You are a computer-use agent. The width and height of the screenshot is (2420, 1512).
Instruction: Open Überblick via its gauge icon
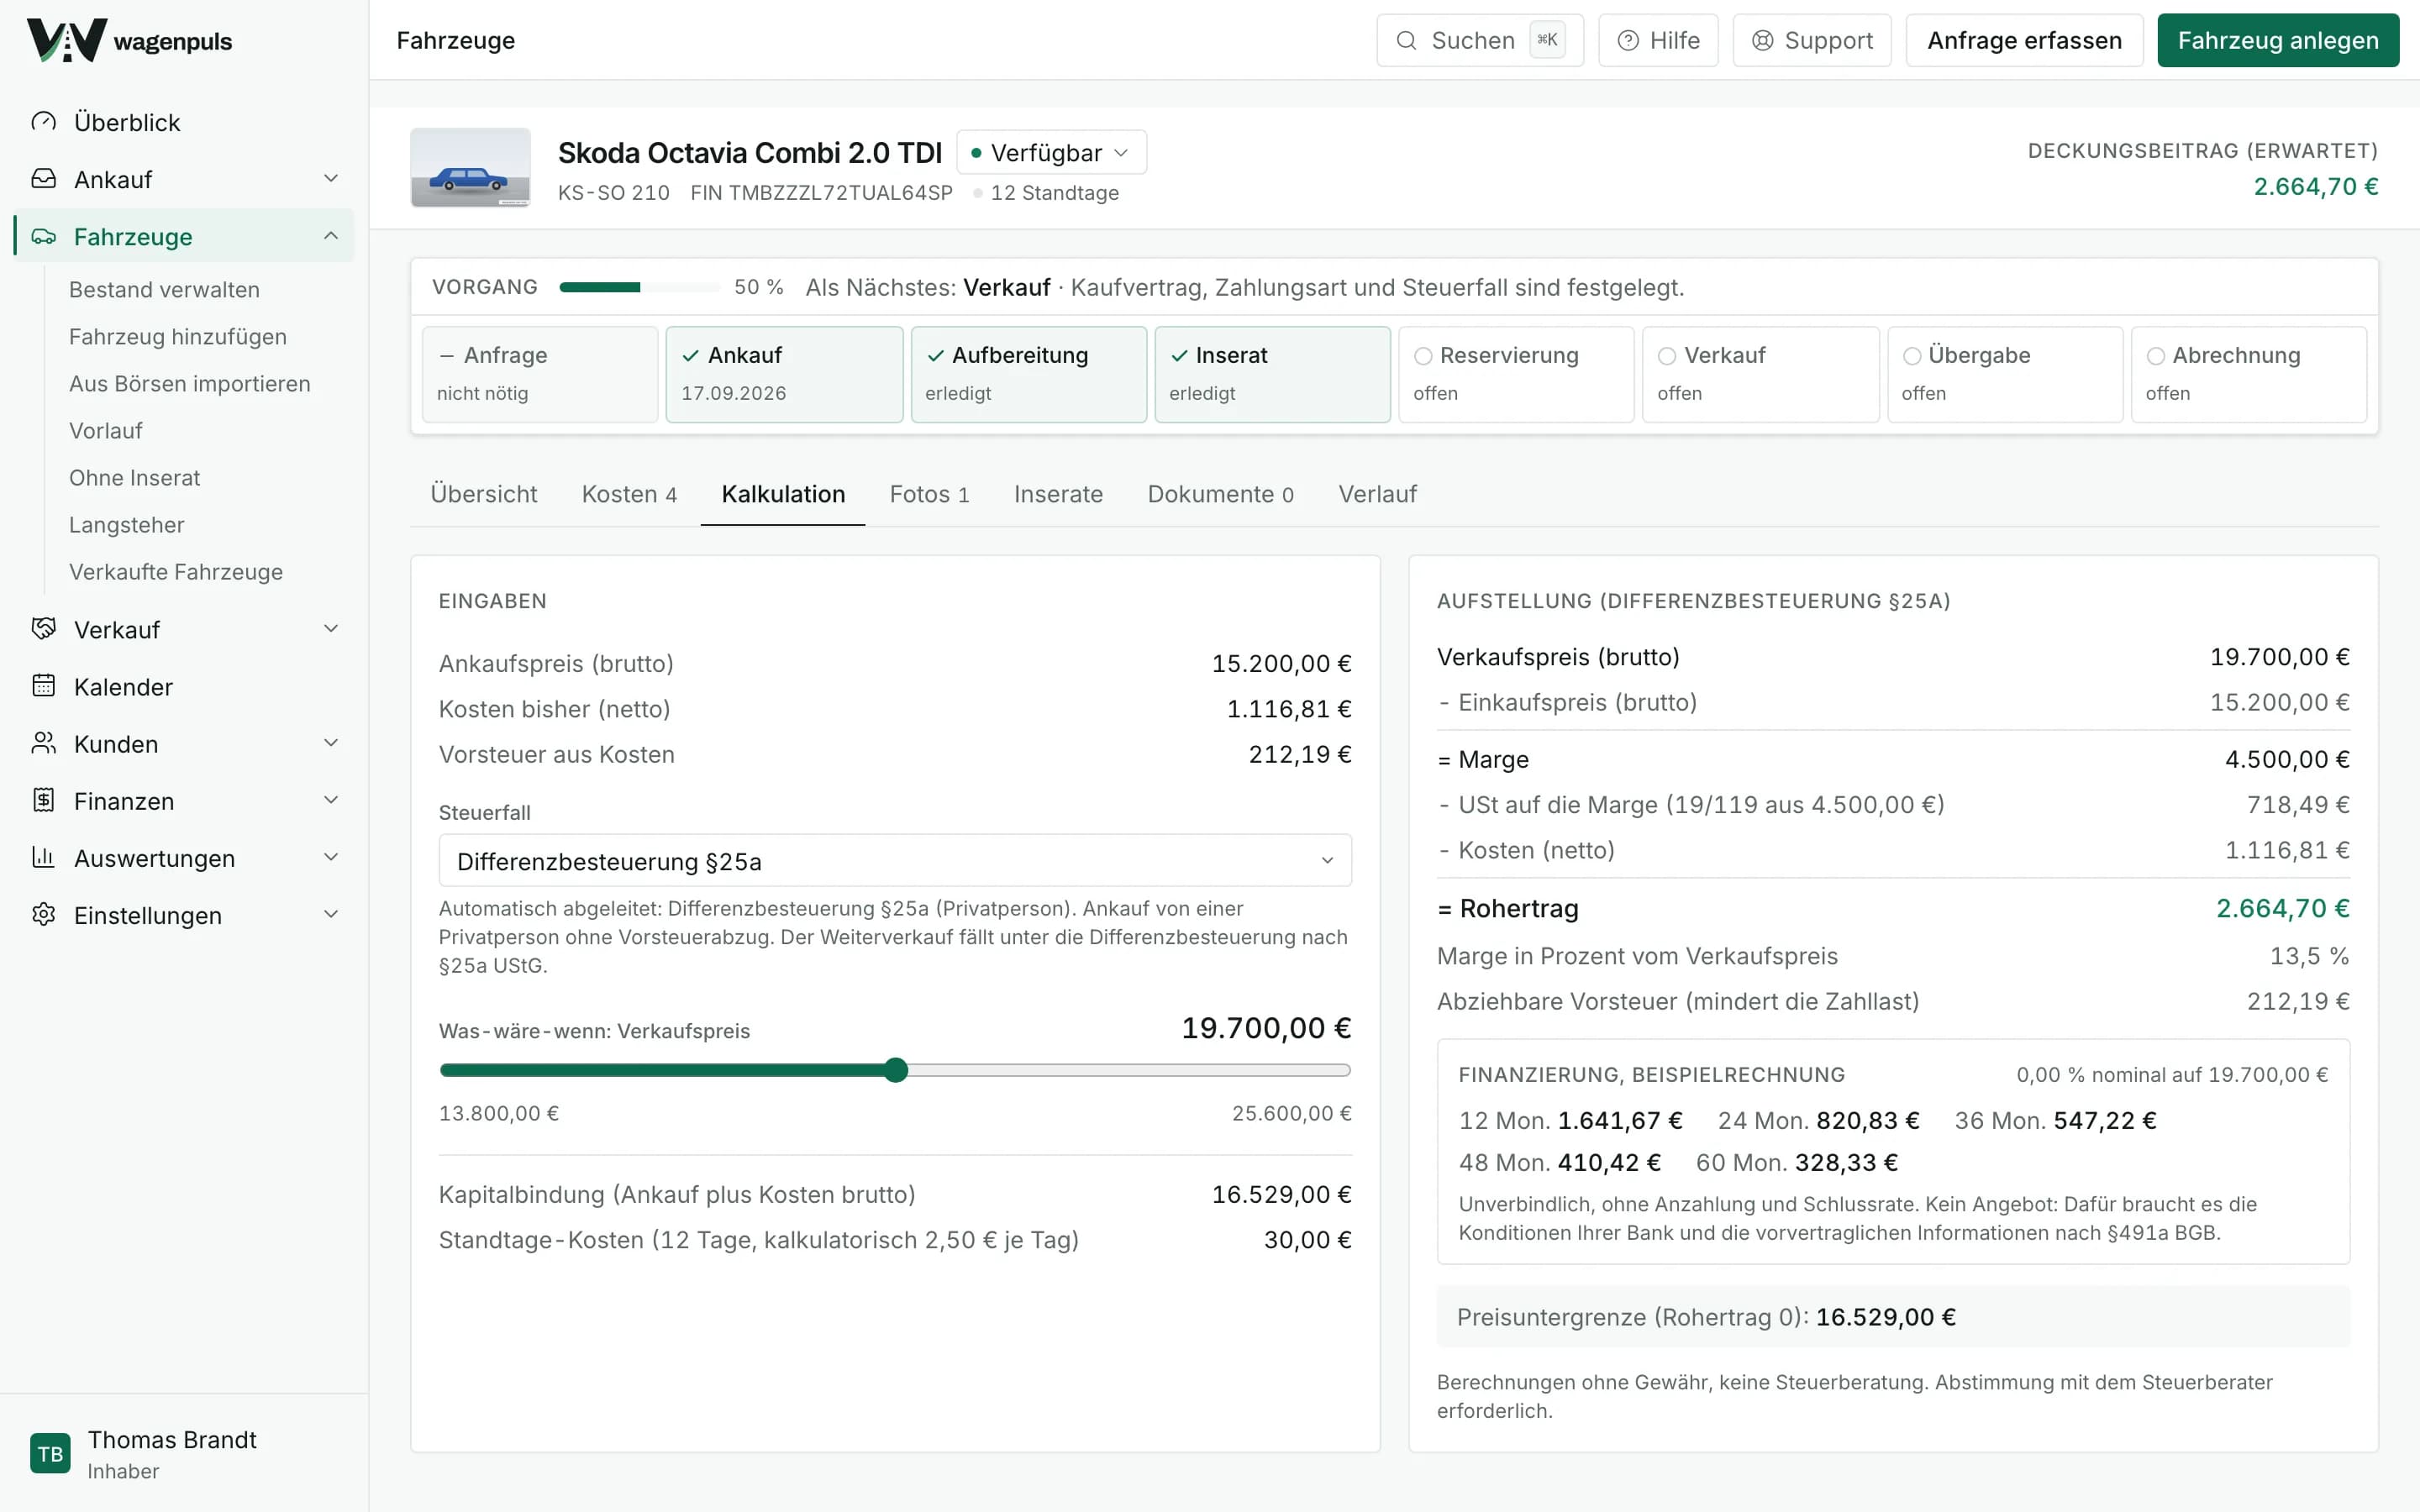coord(43,122)
